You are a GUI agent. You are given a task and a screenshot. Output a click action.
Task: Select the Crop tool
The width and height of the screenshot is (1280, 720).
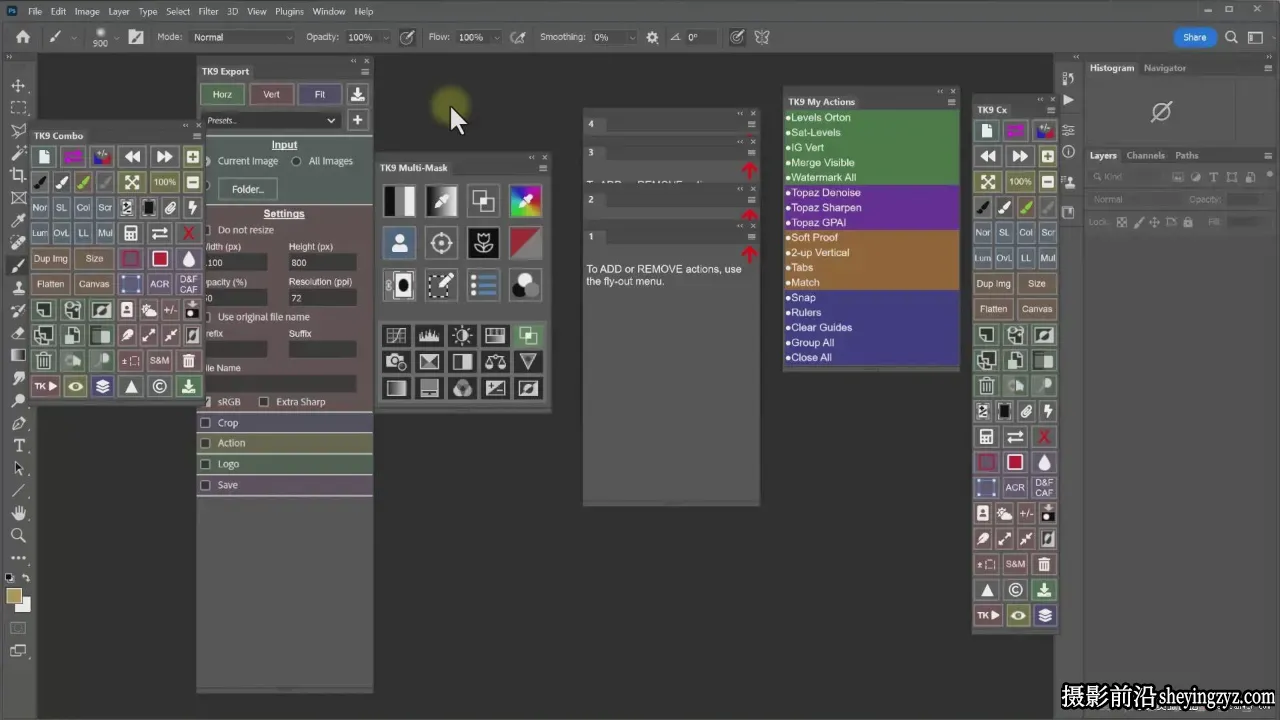[x=18, y=175]
